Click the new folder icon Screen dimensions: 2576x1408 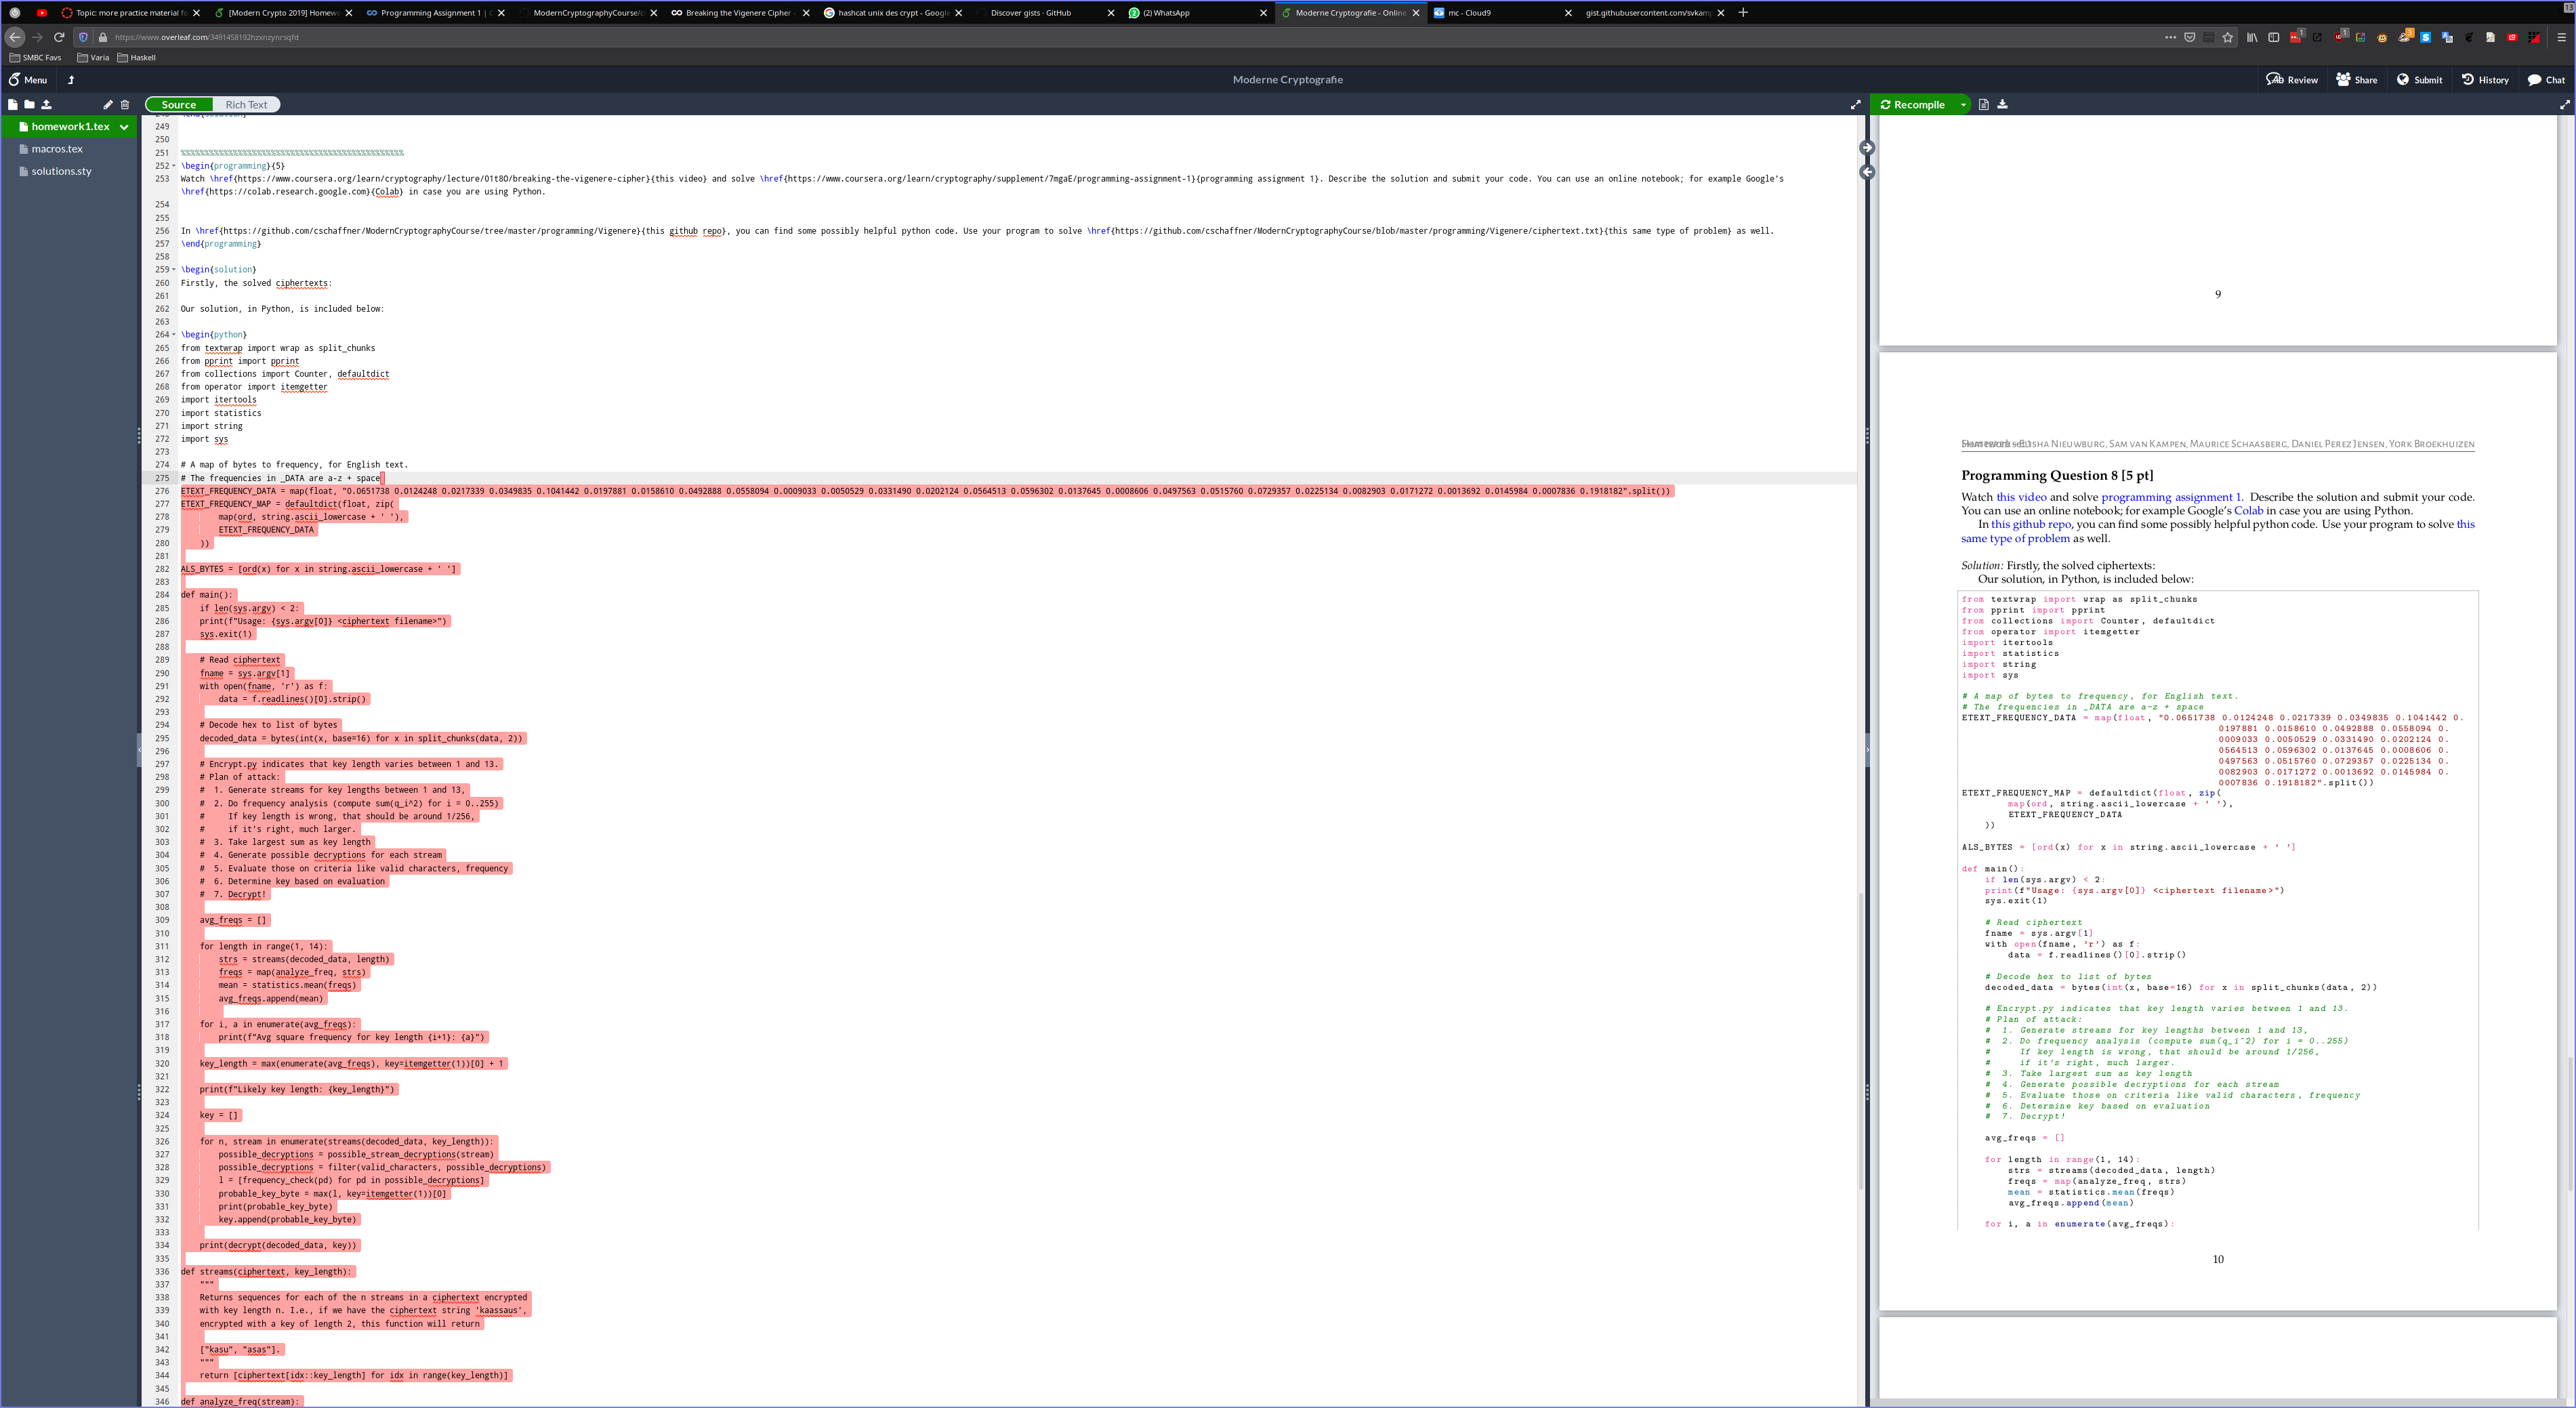coord(29,104)
